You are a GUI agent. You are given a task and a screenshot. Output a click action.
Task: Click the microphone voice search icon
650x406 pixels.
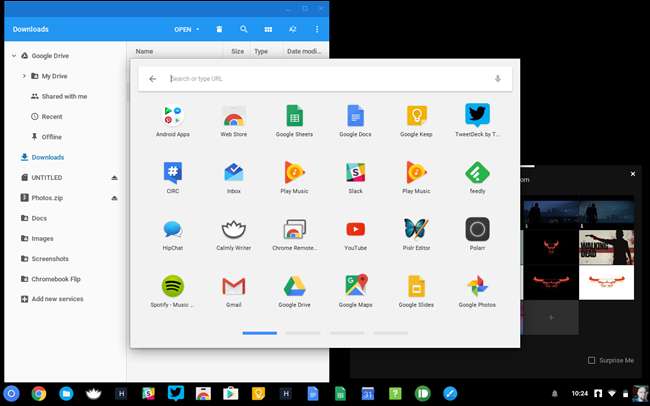click(497, 79)
